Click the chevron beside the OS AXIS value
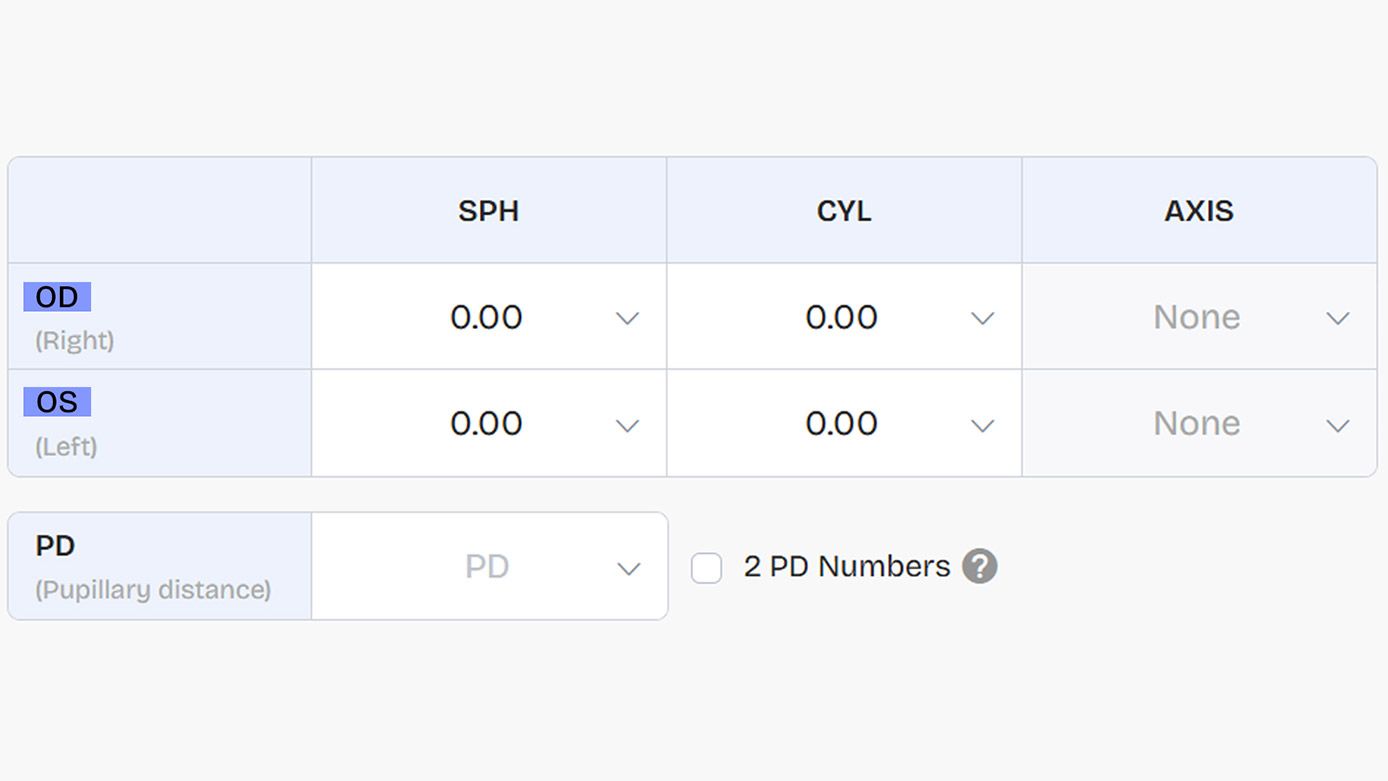Screen dimensions: 1388x781 (1338, 424)
